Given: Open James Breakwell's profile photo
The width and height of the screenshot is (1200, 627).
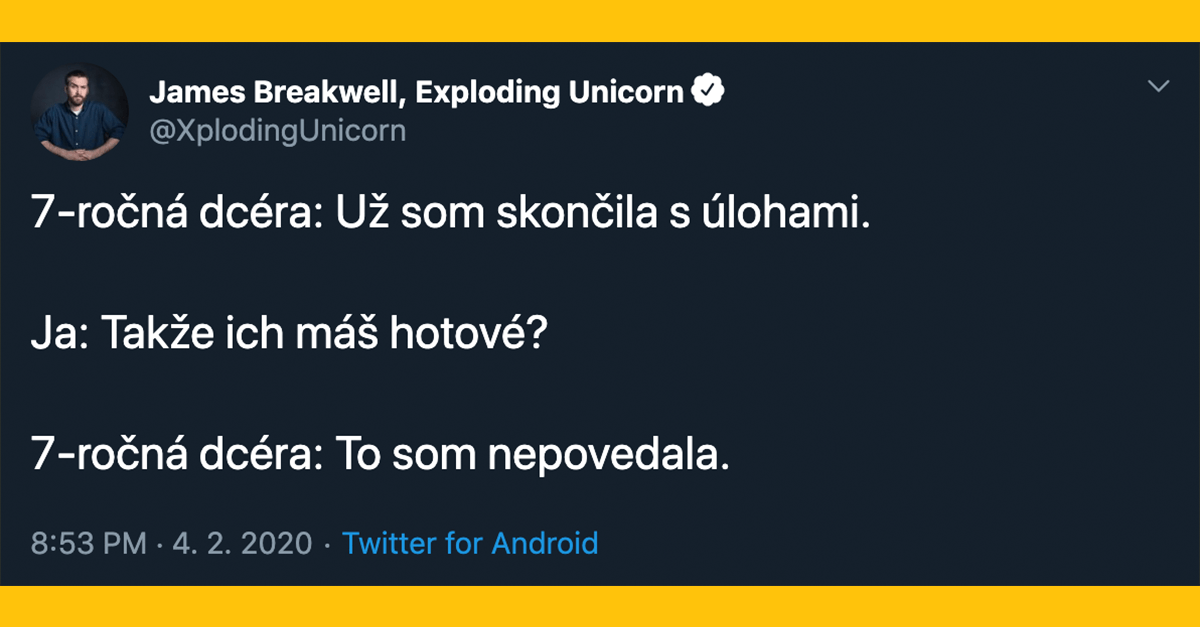Looking at the screenshot, I should pyautogui.click(x=79, y=110).
